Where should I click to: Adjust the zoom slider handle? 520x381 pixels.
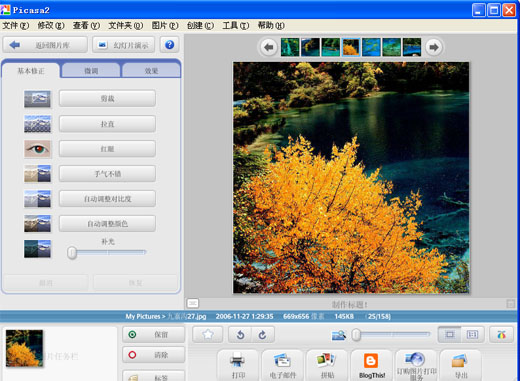click(x=356, y=335)
